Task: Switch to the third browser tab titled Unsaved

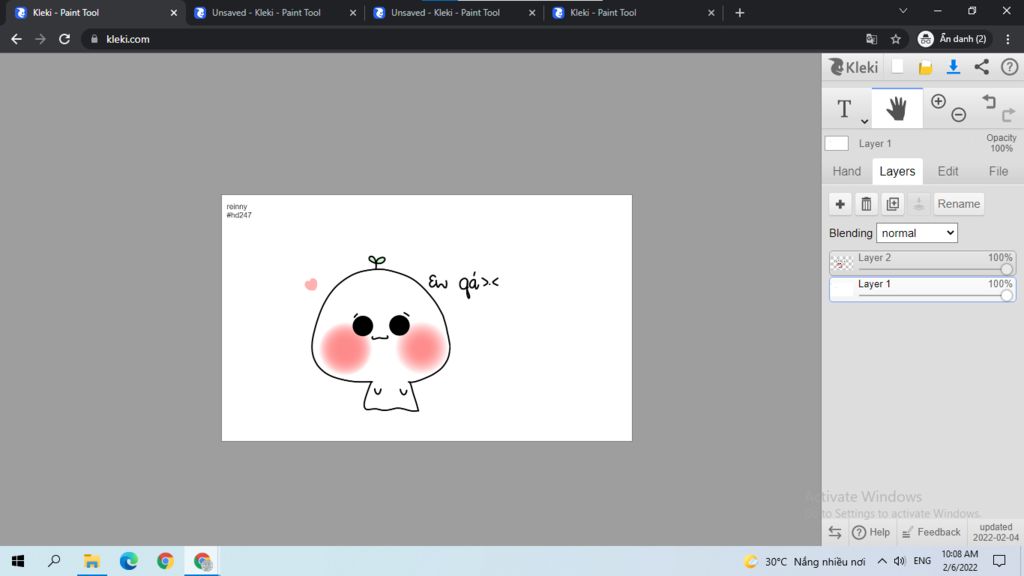Action: pyautogui.click(x=453, y=12)
